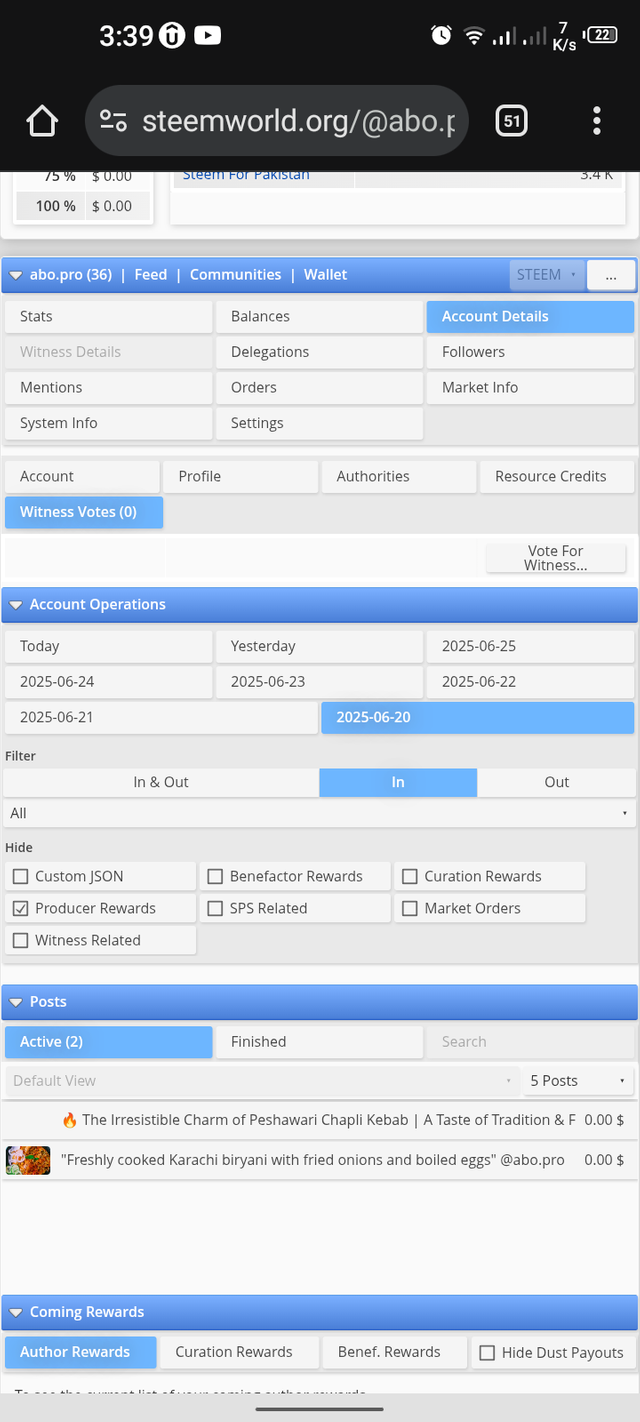Open the Communities link

click(235, 275)
